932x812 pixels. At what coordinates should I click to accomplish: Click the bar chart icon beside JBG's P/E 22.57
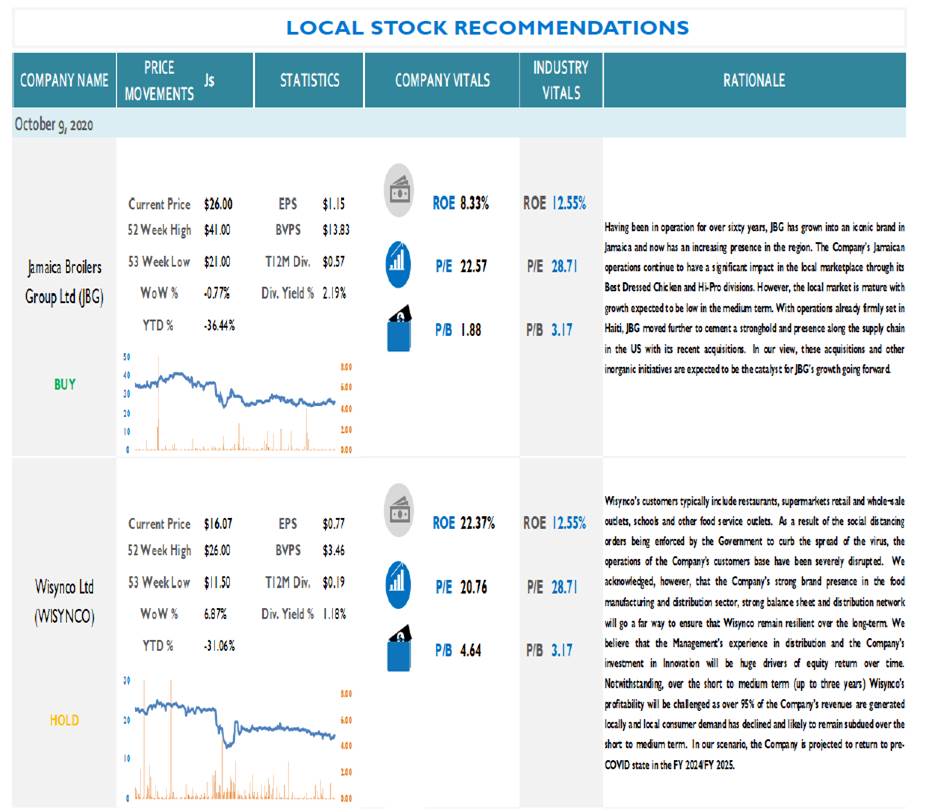coord(398,265)
